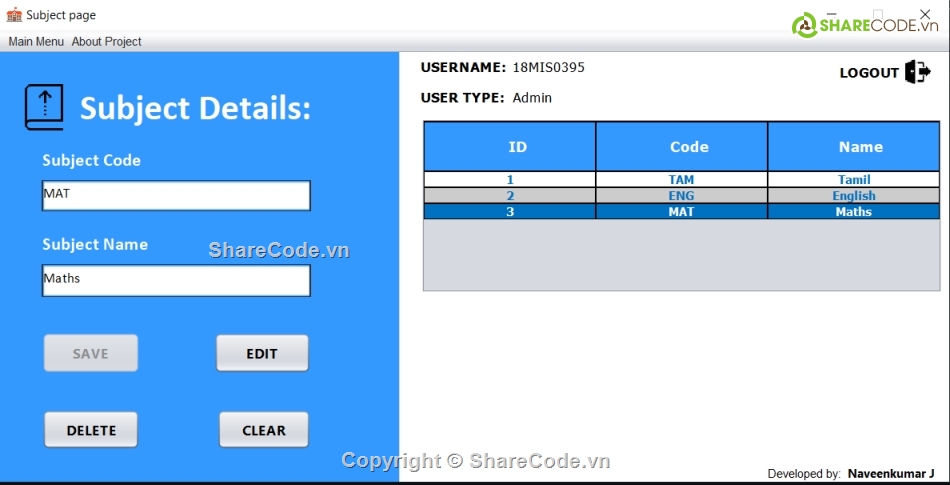Select the TAM Tamil table row
Screen dimensions: 950x485
[x=681, y=180]
